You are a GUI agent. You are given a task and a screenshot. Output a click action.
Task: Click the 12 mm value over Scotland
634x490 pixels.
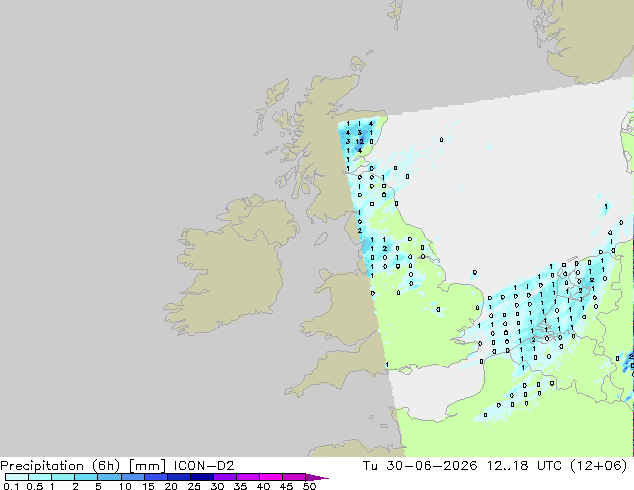(x=359, y=142)
